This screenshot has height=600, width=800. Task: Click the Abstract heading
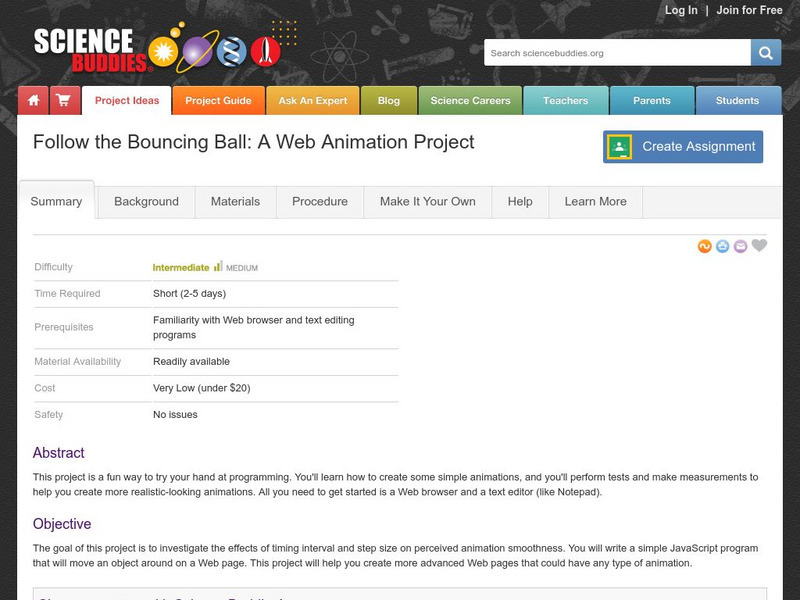tap(58, 453)
